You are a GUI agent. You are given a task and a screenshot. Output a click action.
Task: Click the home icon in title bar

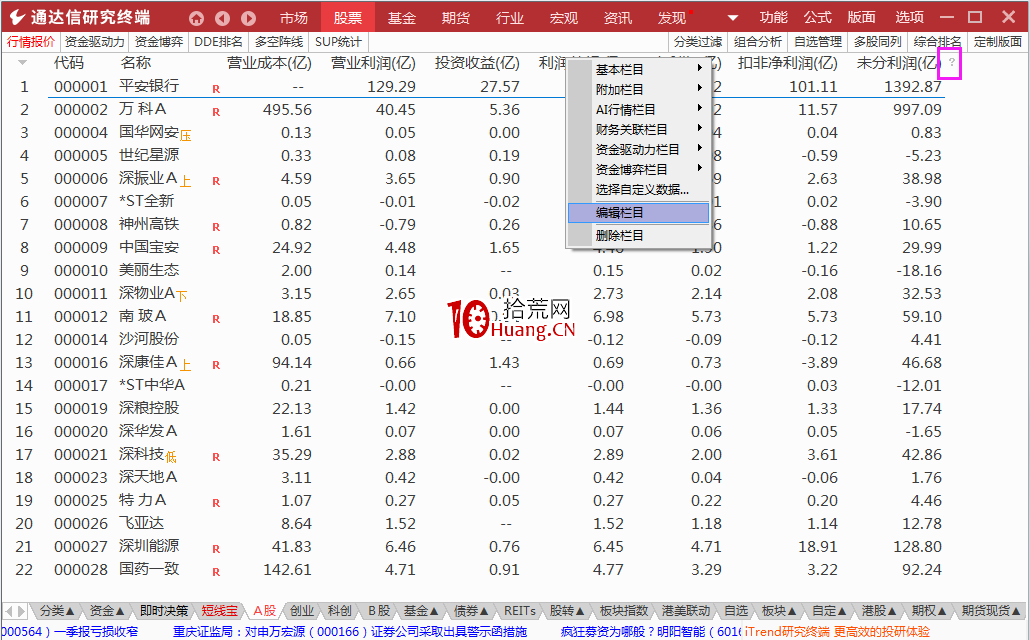click(196, 18)
